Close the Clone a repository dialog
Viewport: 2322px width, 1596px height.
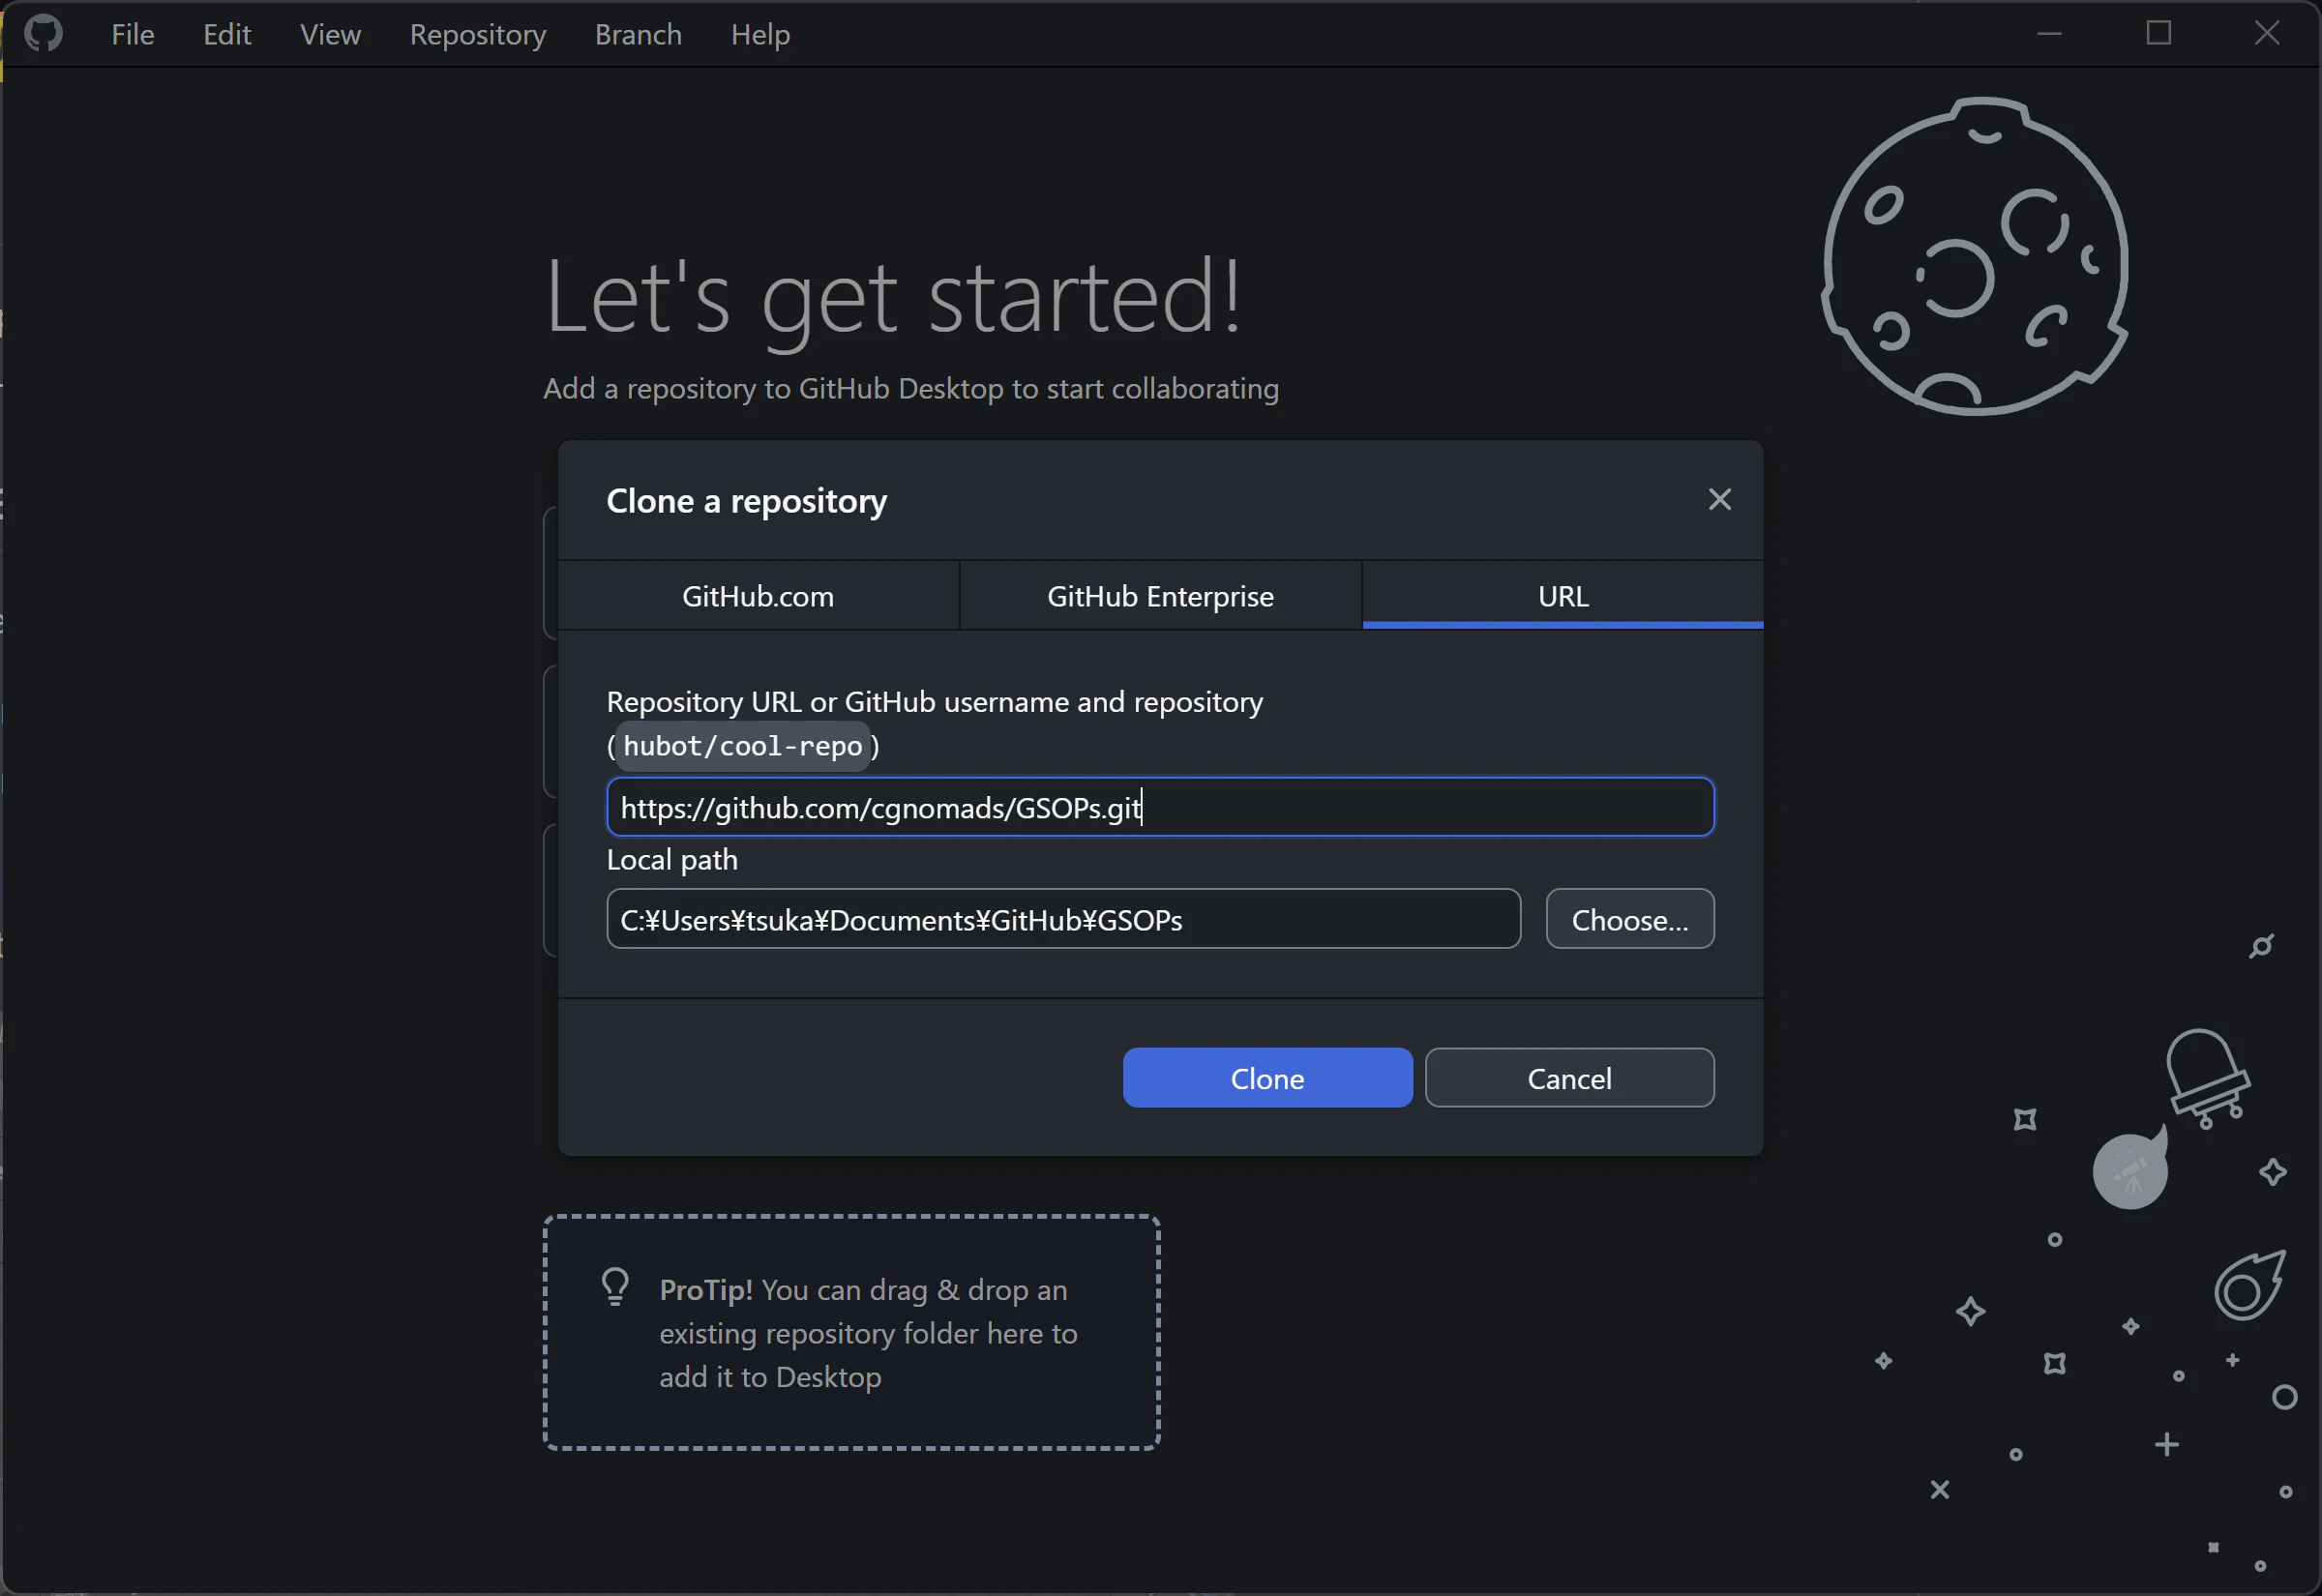point(1719,499)
